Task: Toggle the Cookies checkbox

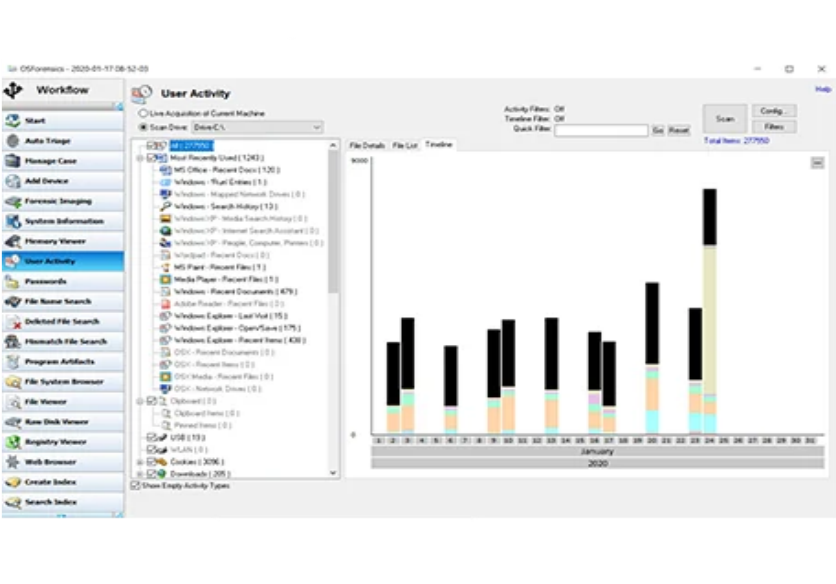Action: click(151, 462)
